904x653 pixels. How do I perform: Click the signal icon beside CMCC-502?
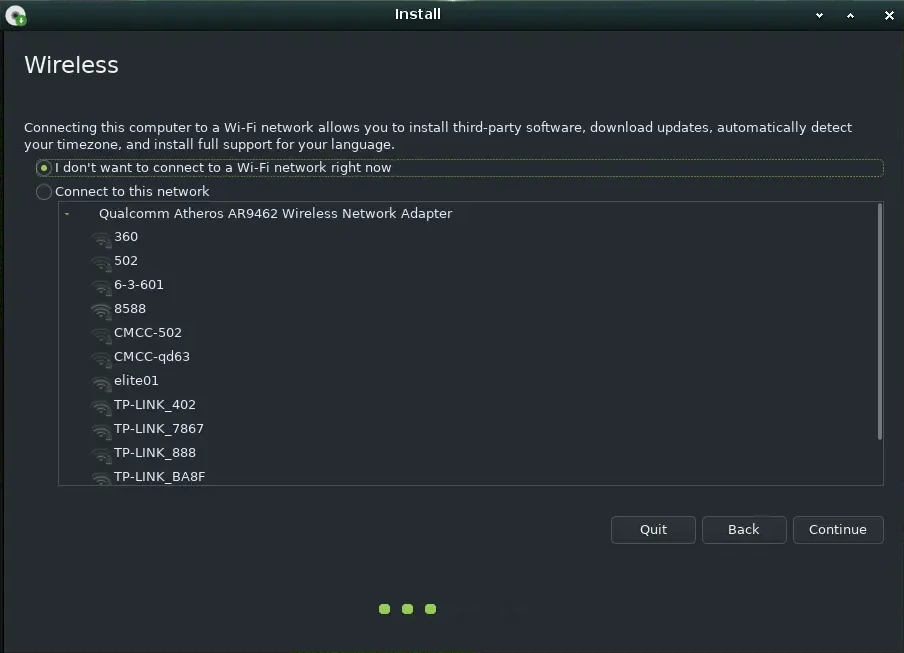tap(100, 334)
